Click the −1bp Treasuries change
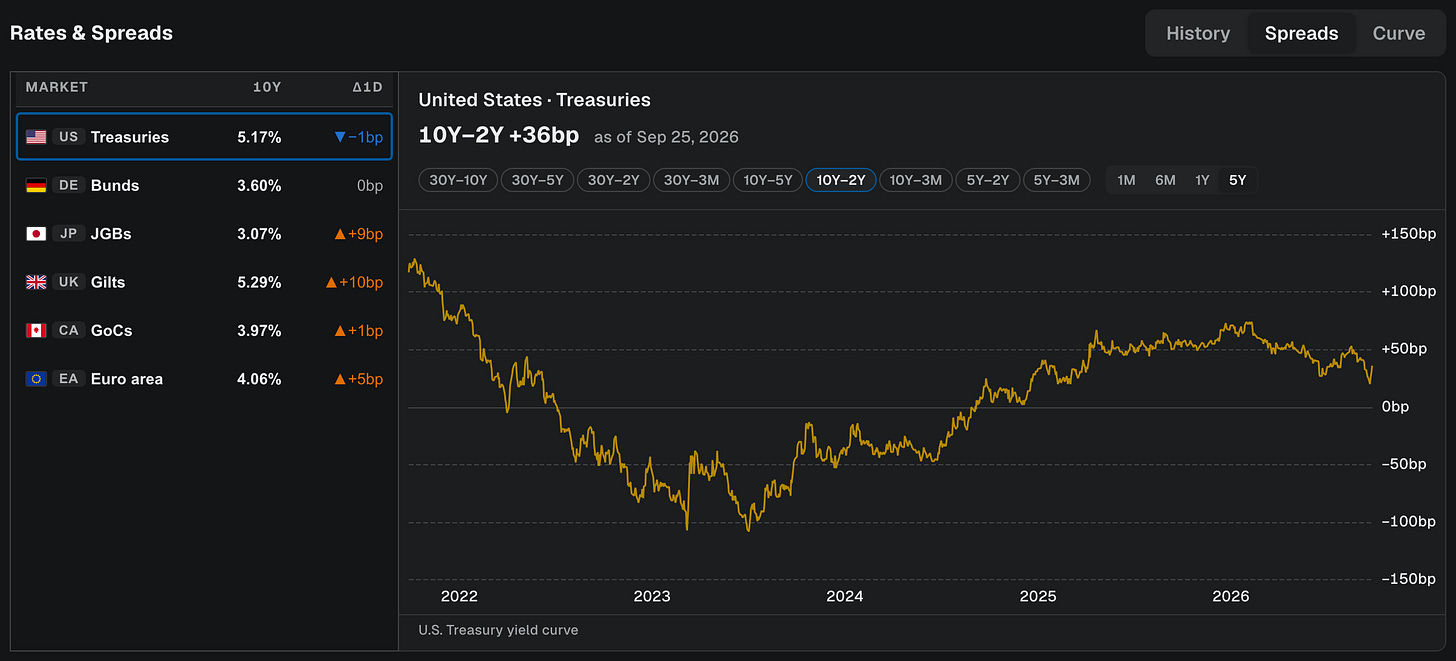 click(358, 137)
